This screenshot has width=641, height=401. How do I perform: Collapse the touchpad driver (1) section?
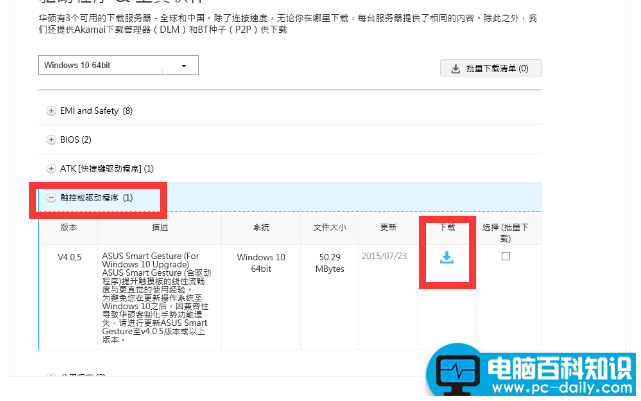point(290,197)
